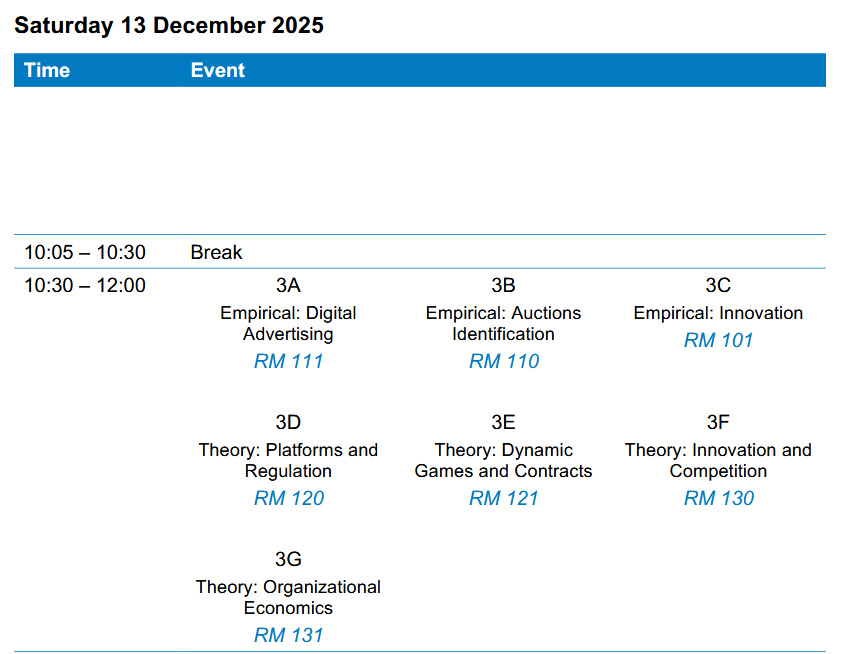Viewport: 842px width, 654px height.
Task: Follow the RM 131 room link
Action: pyautogui.click(x=288, y=636)
